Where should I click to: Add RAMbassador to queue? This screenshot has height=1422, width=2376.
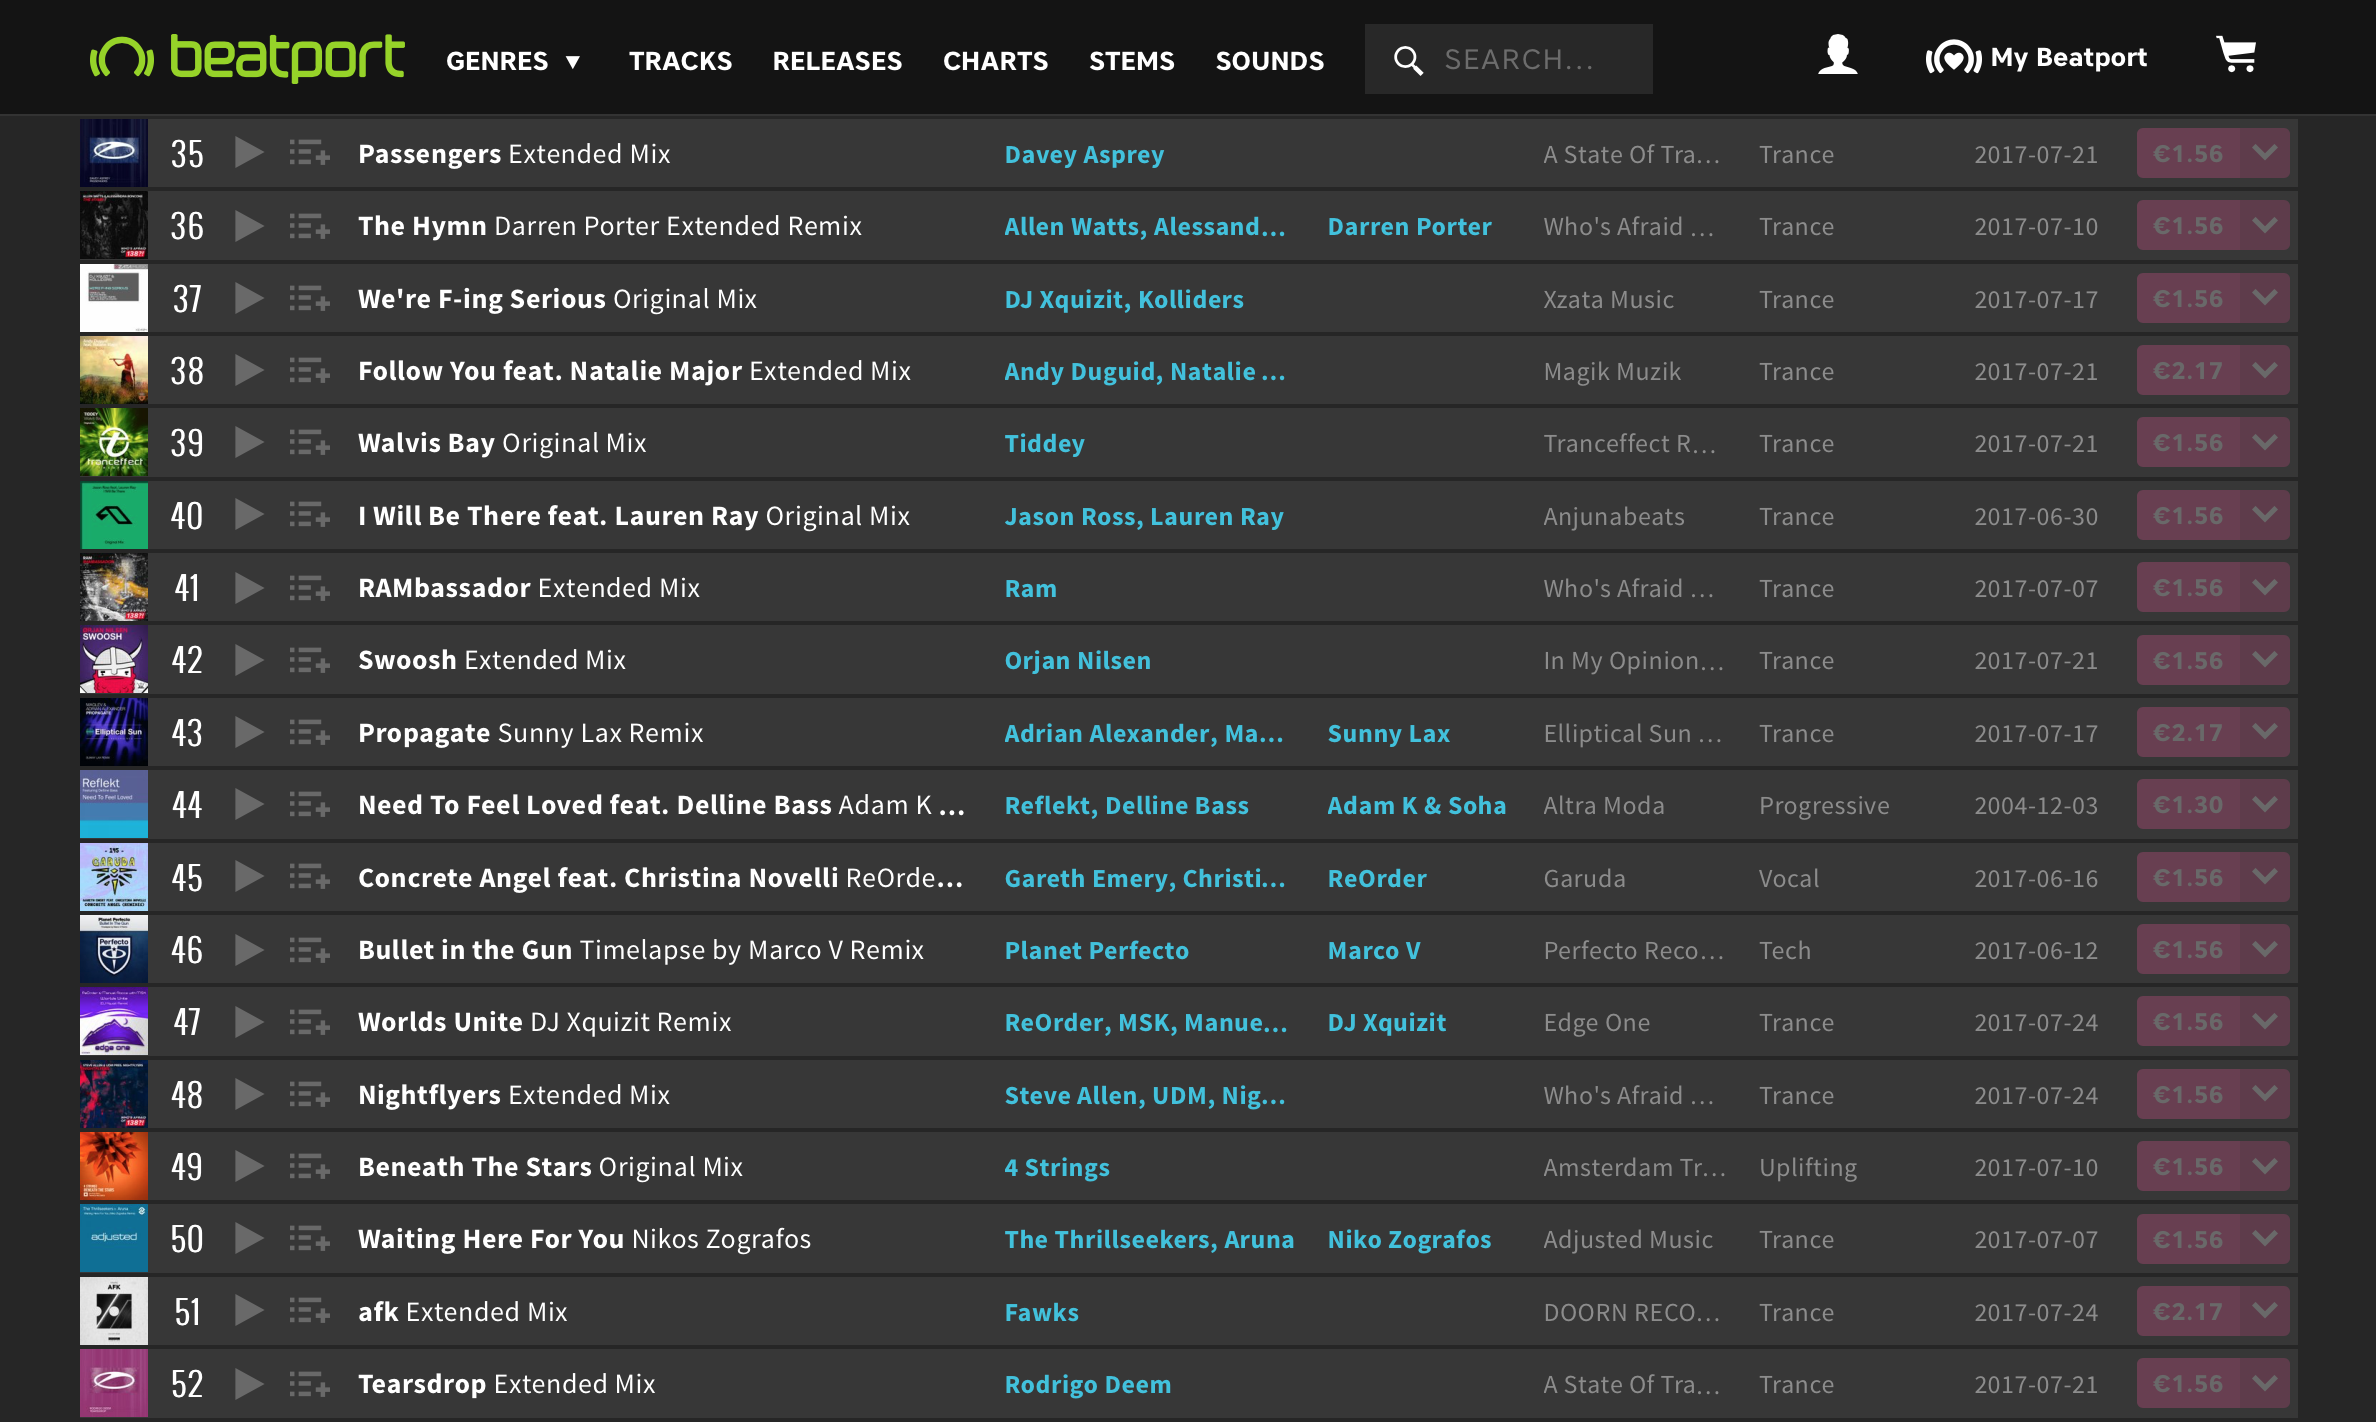tap(310, 587)
